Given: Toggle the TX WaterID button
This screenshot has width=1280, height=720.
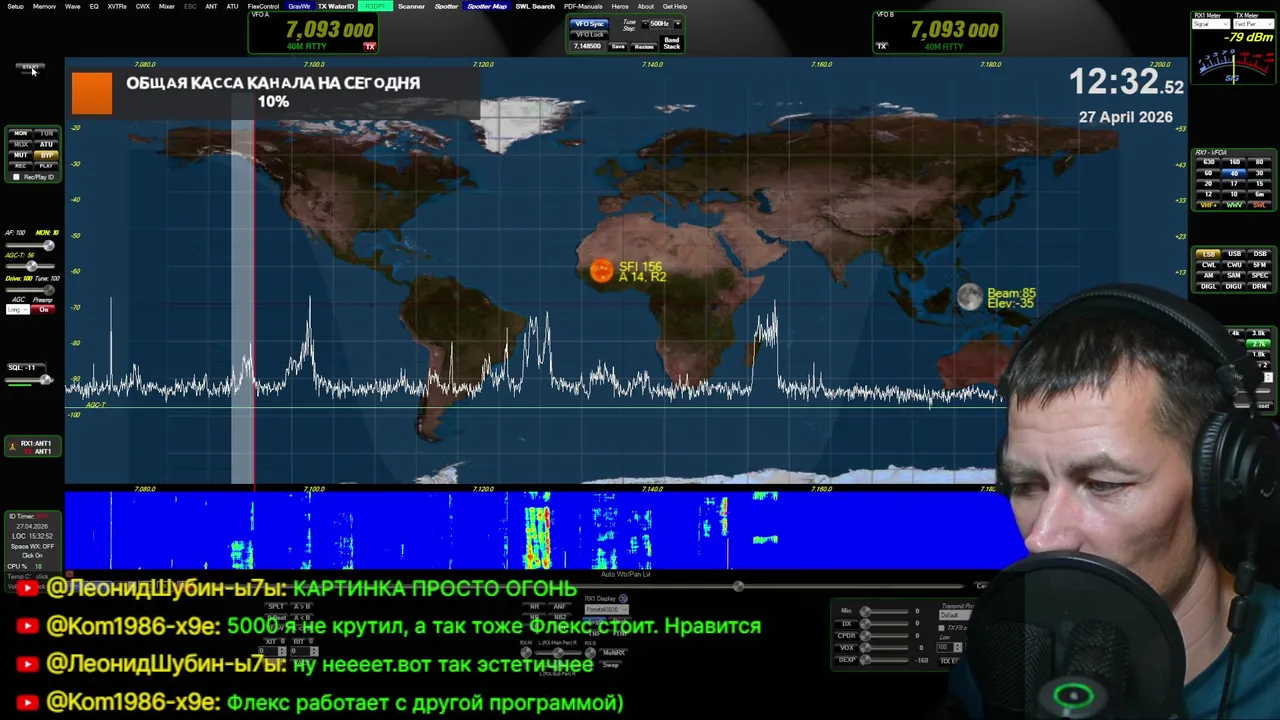Looking at the screenshot, I should pos(336,6).
